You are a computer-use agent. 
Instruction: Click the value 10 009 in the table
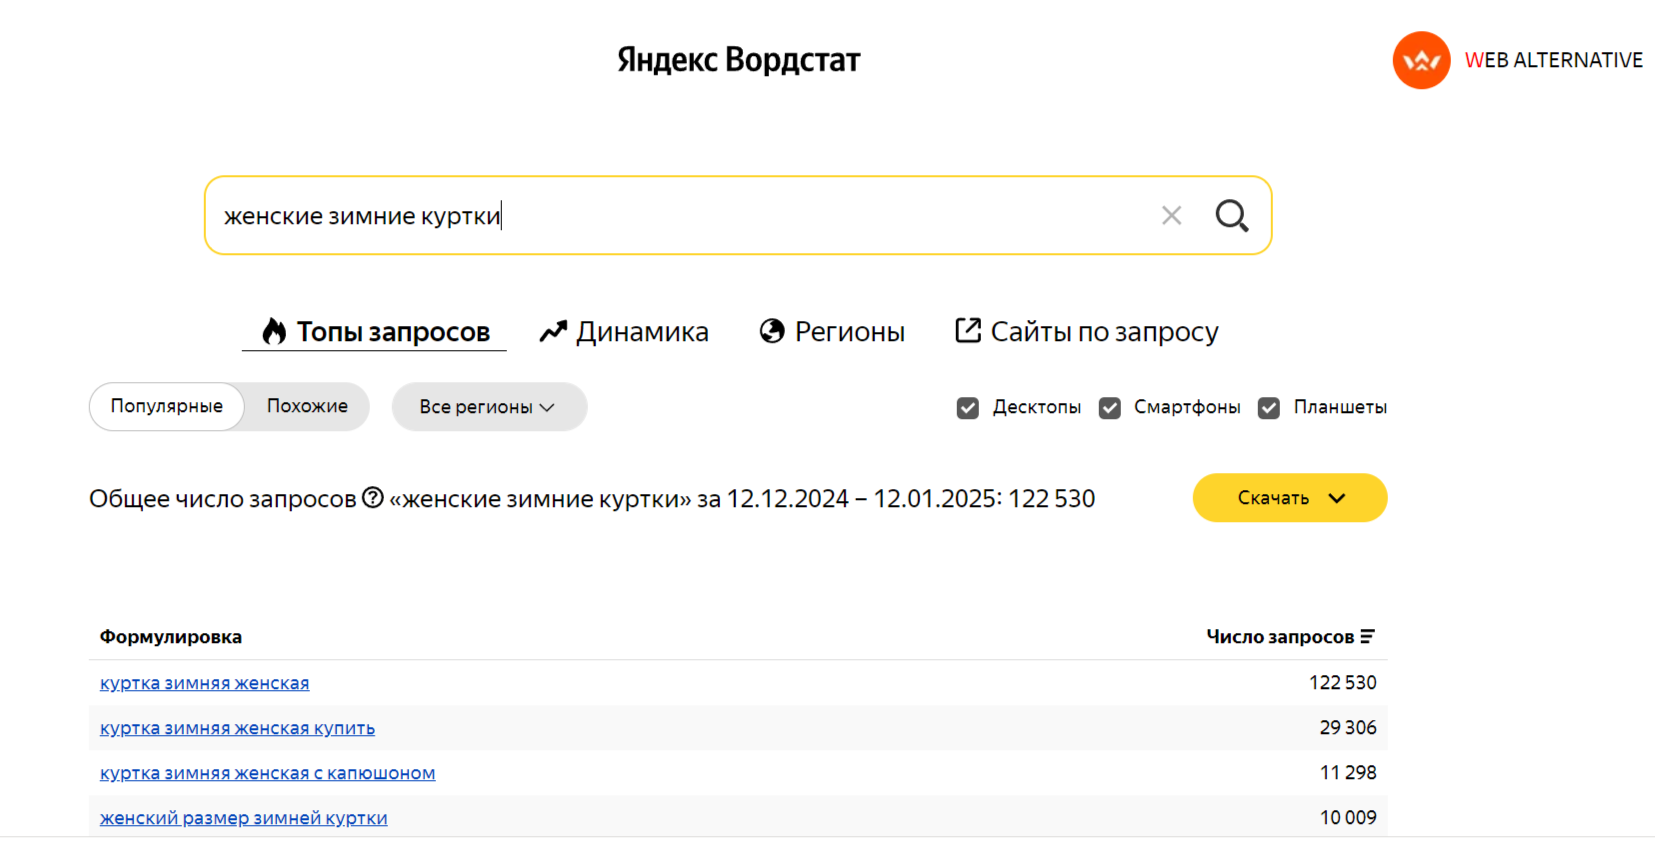(1347, 817)
